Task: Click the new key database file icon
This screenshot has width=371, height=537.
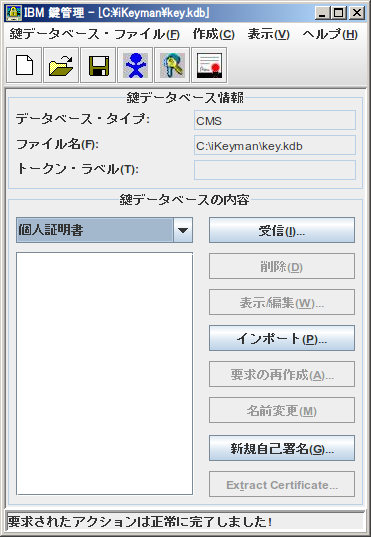Action: pos(24,65)
